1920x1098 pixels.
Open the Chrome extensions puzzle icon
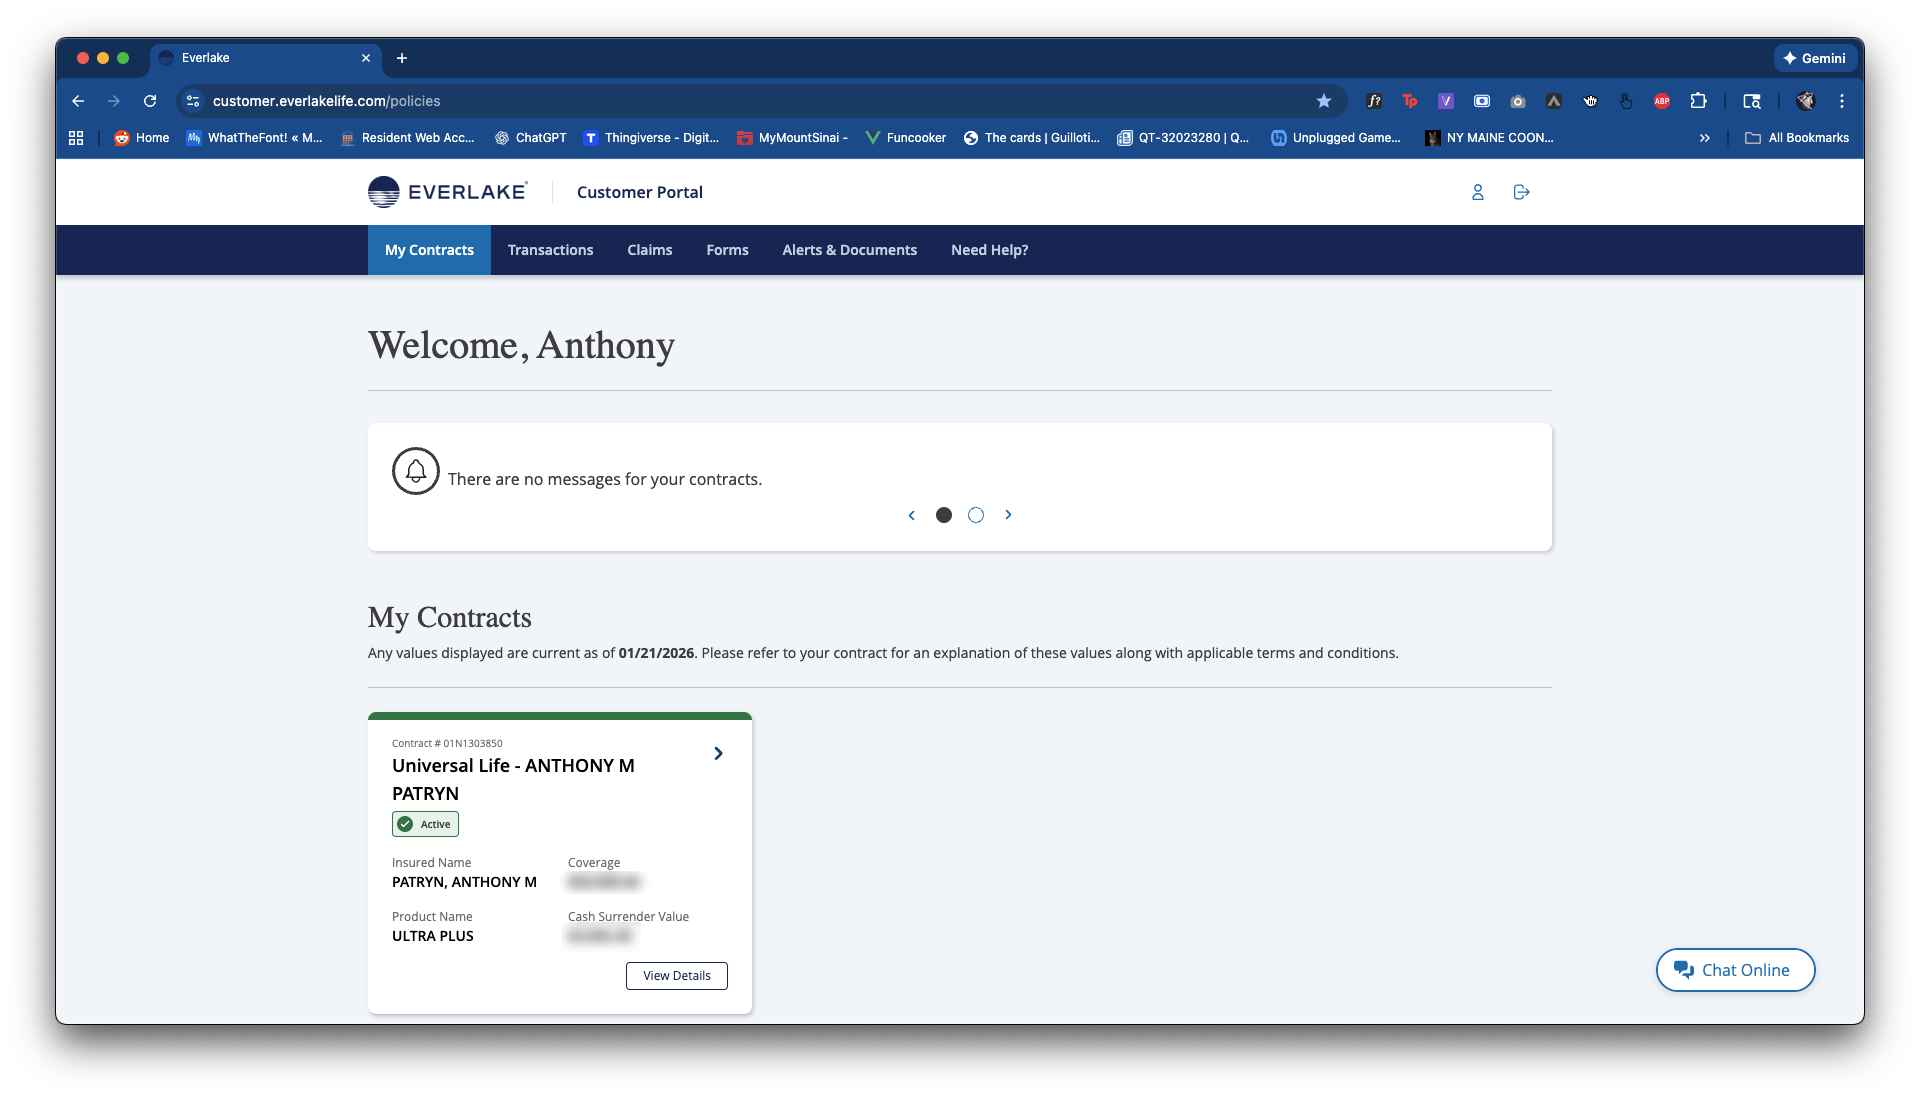coord(1698,101)
